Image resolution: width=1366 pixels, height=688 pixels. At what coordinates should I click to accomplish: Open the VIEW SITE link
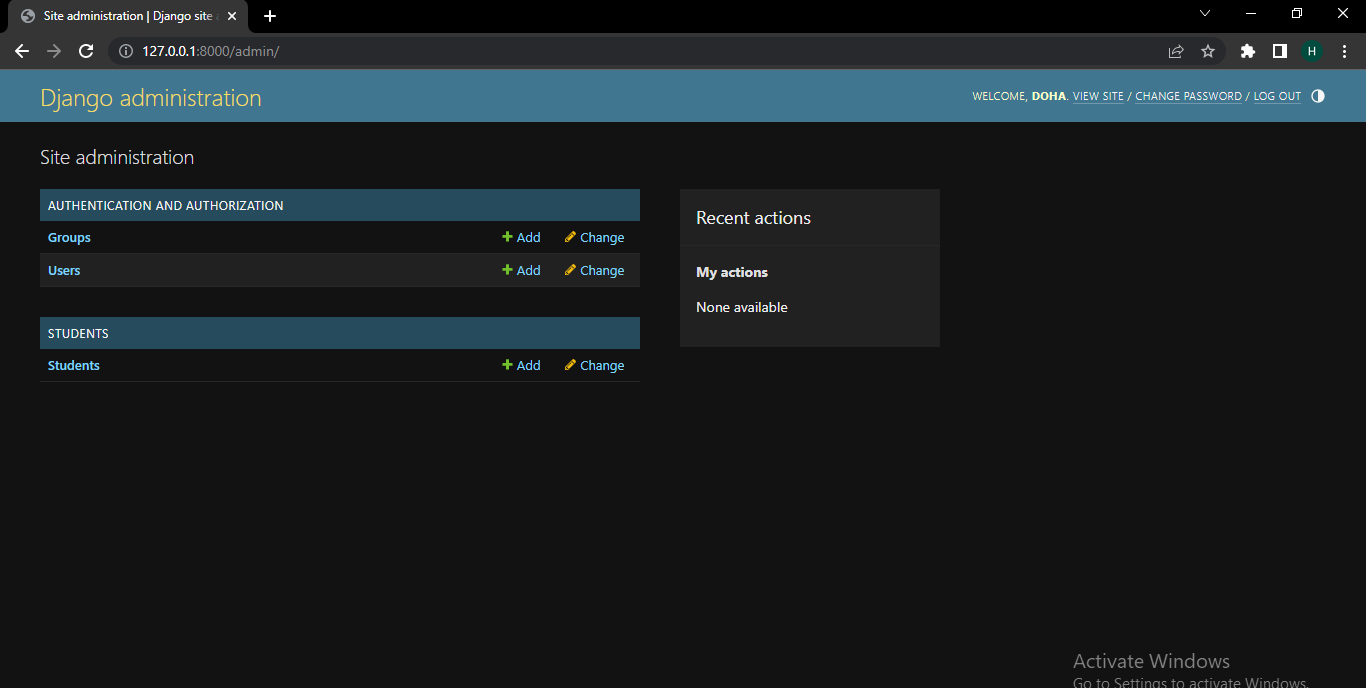point(1097,96)
